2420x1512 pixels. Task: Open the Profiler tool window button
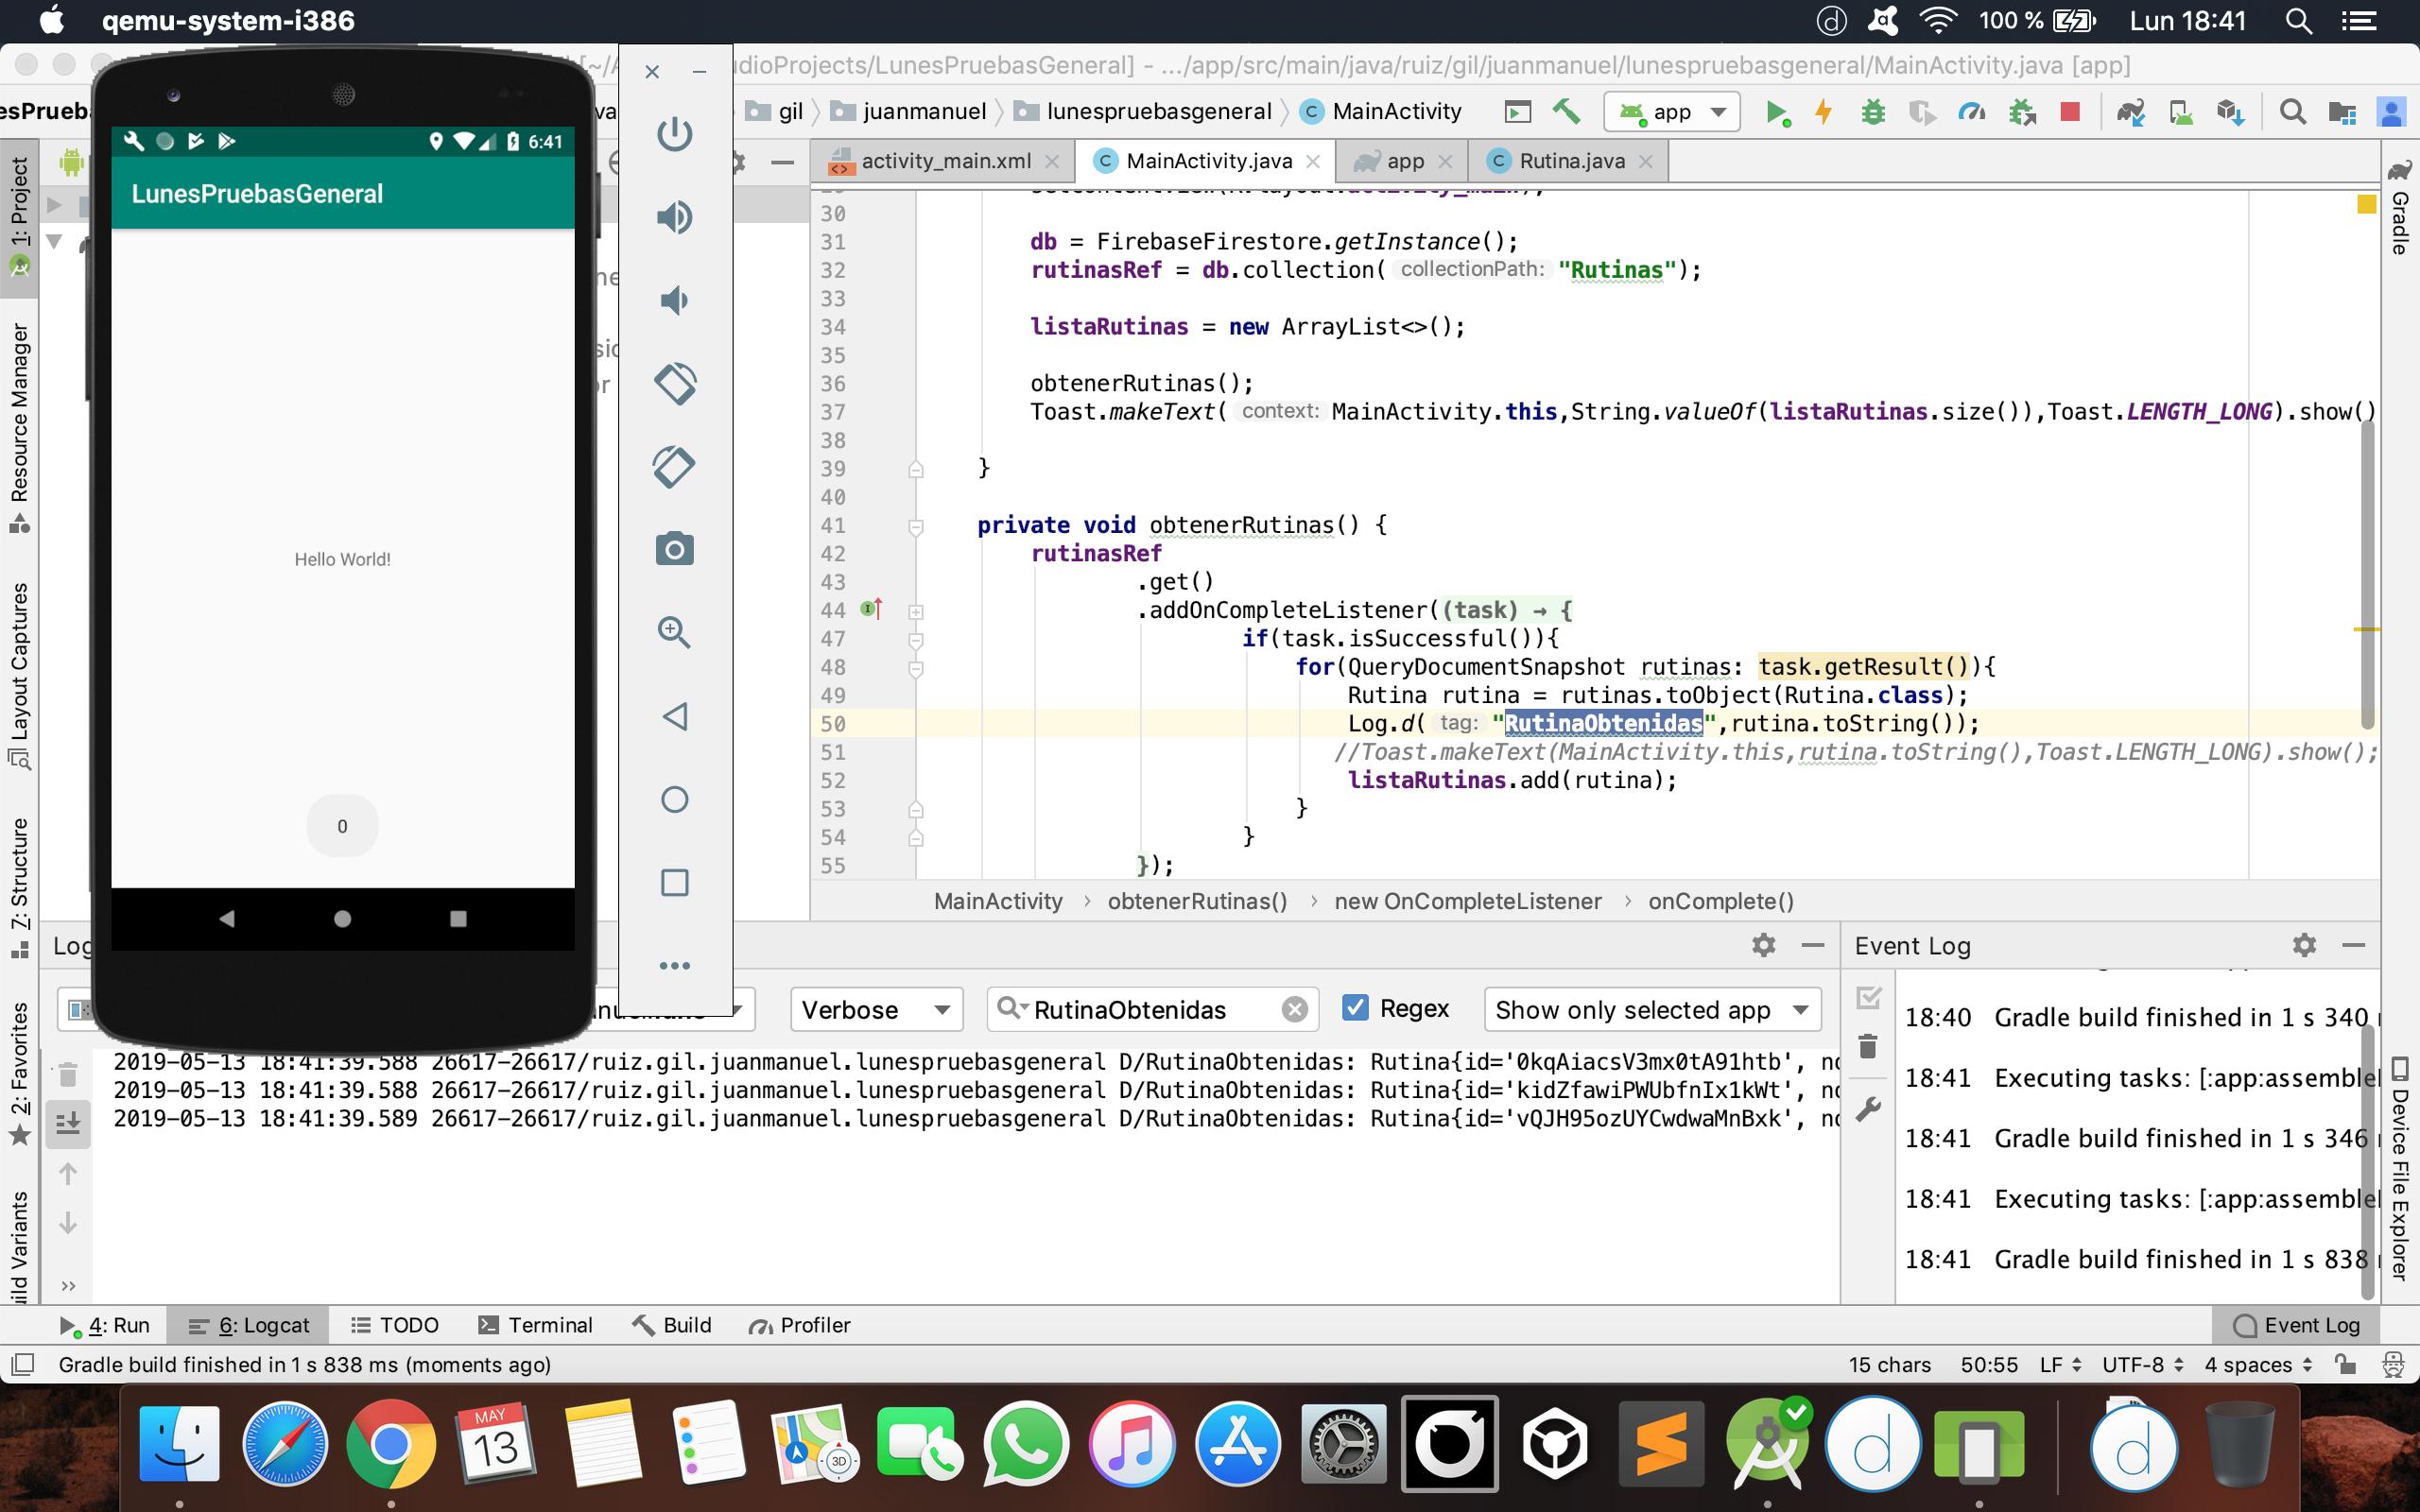(x=800, y=1325)
